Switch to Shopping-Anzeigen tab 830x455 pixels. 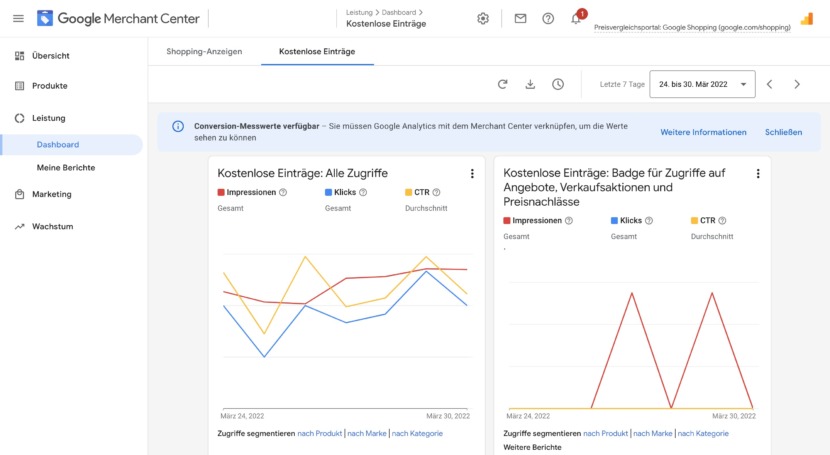click(204, 51)
